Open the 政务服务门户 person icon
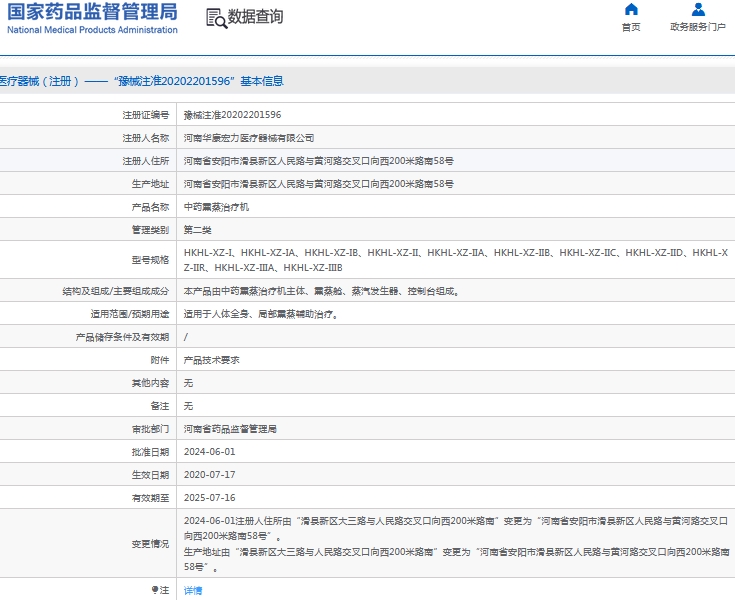Image resolution: width=735 pixels, height=600 pixels. point(698,9)
